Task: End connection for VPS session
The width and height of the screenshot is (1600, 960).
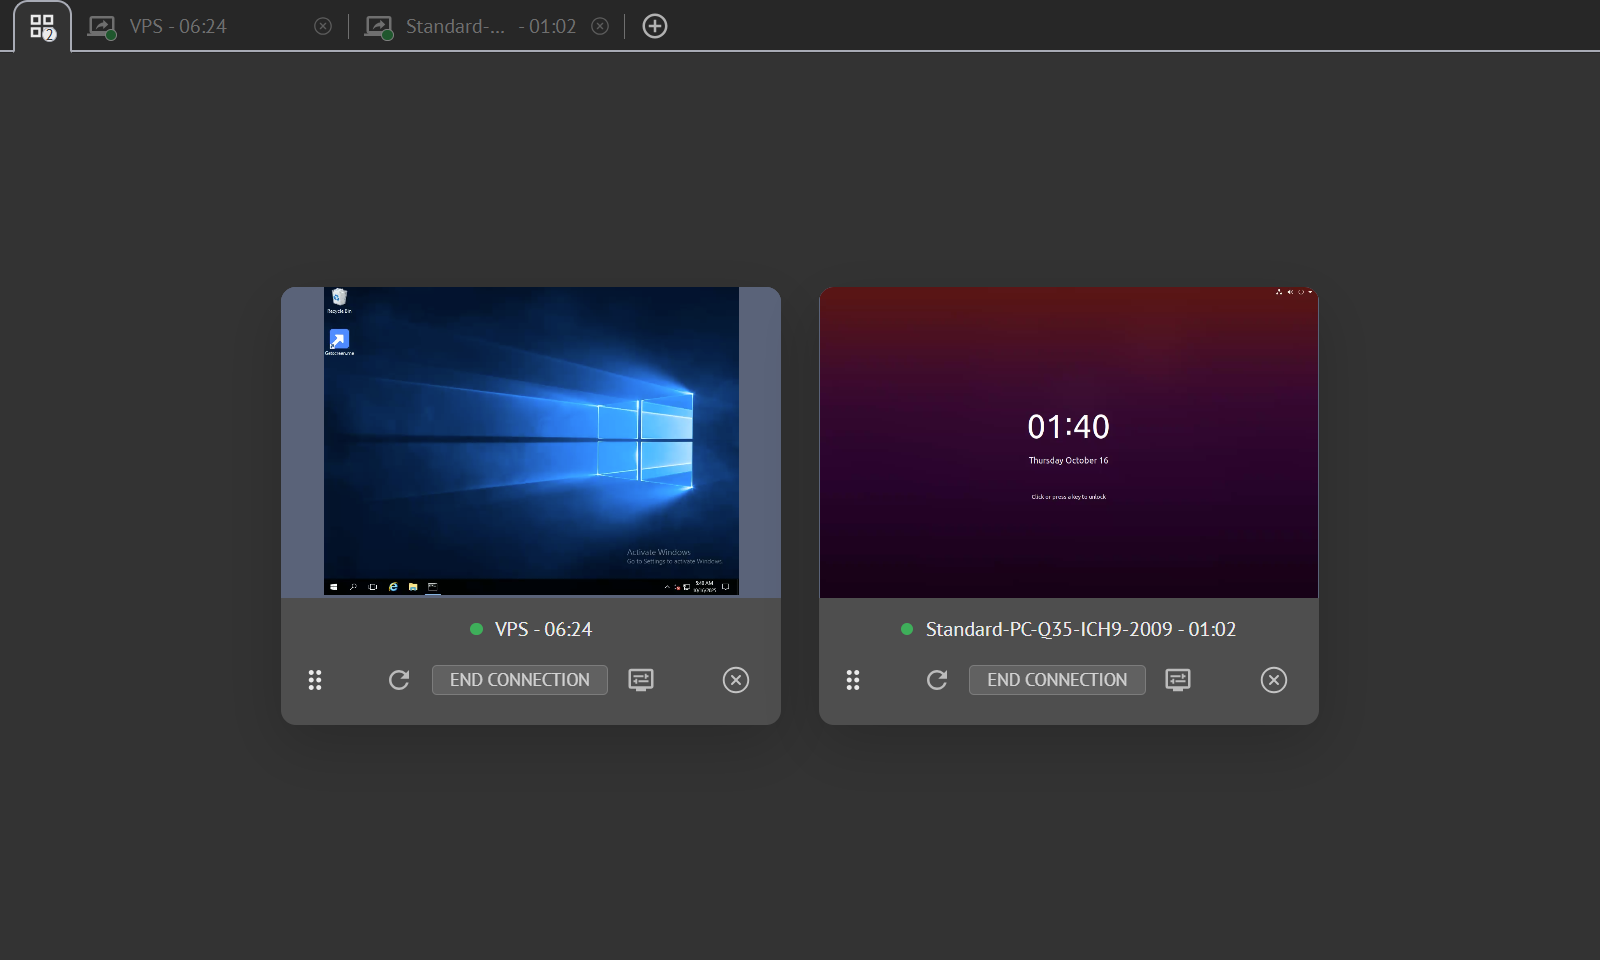Action: click(519, 680)
